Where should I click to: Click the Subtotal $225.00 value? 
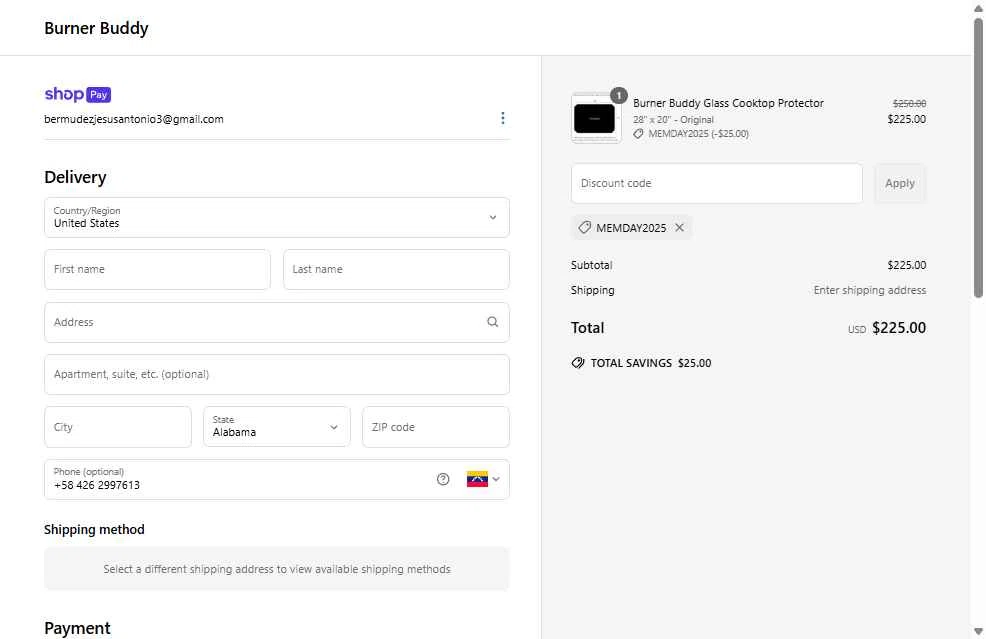pos(907,265)
